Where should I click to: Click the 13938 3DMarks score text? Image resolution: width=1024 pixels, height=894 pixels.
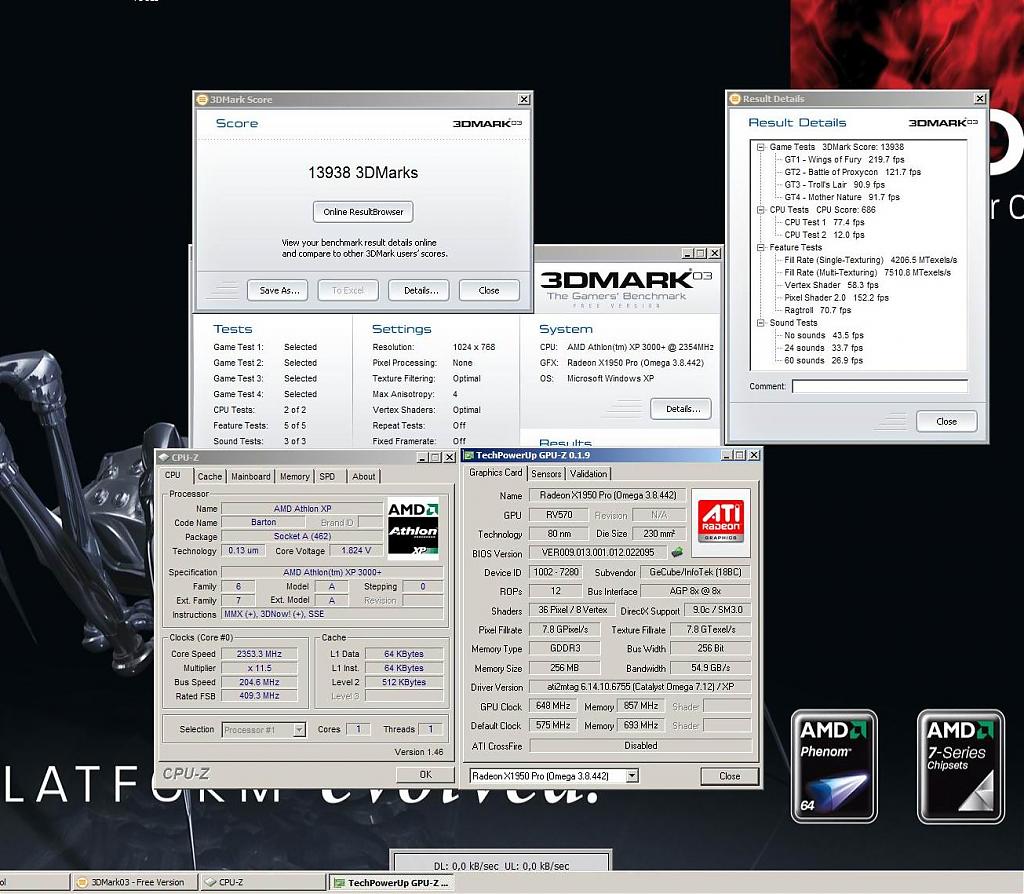point(363,173)
